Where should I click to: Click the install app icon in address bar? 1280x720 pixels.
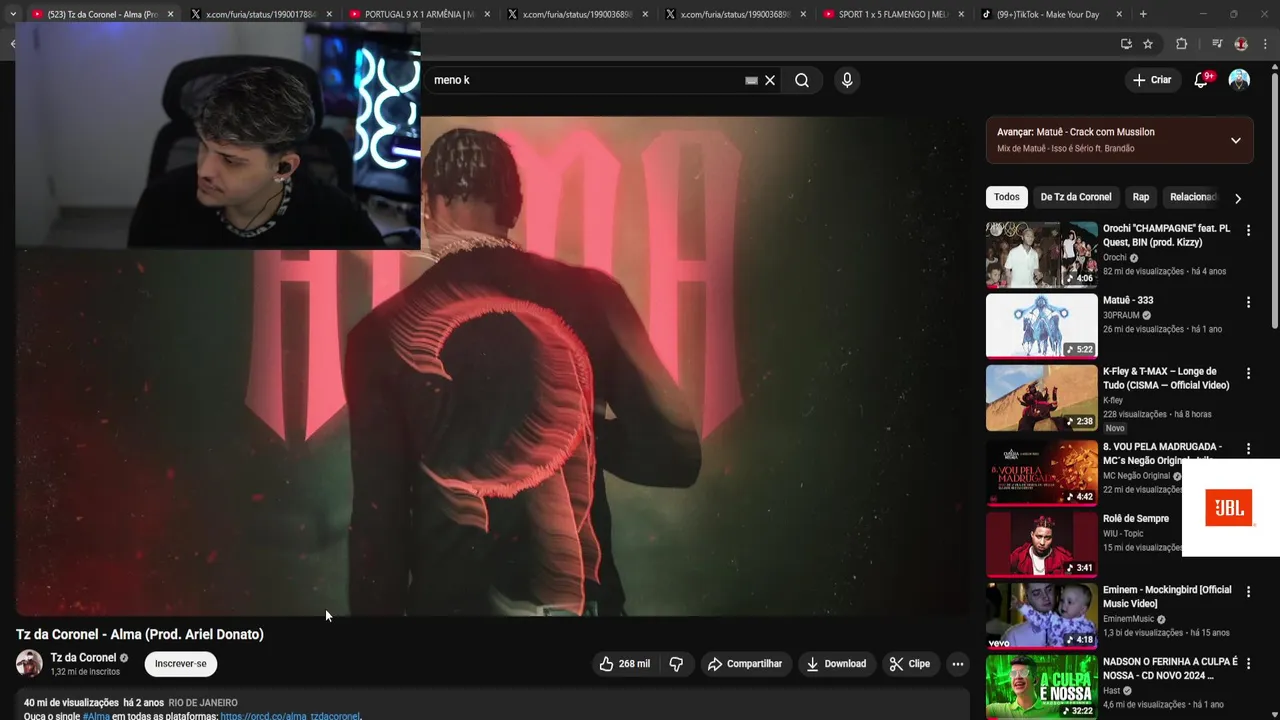[x=1126, y=44]
